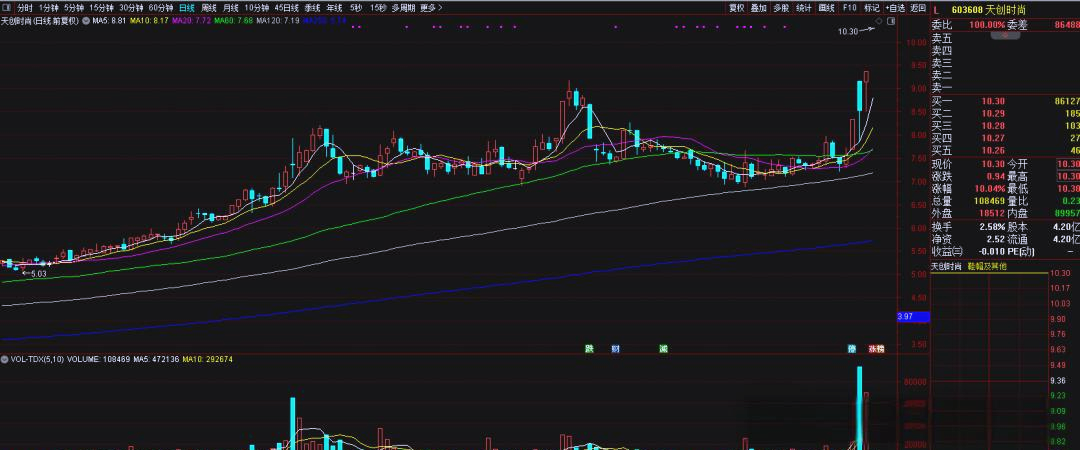The width and height of the screenshot is (1080, 450).
Task: Click the 总量 value 108469
Action: 989,201
